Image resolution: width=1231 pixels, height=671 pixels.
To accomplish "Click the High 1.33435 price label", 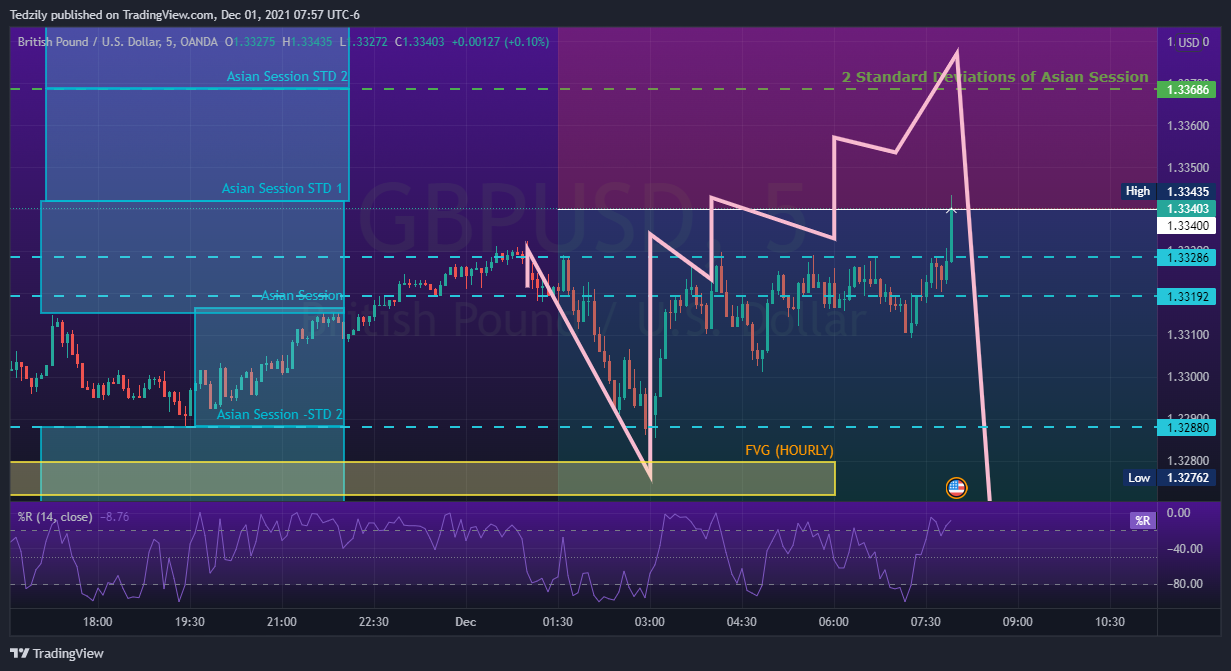I will [x=1169, y=191].
